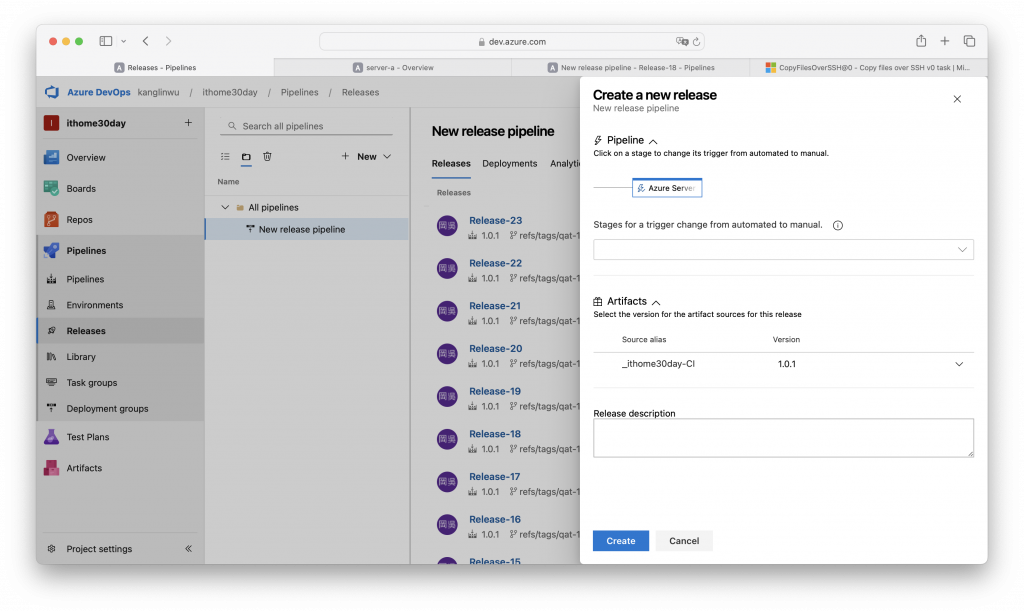Go back with Safari back arrow
The image size is (1024, 612).
point(146,41)
